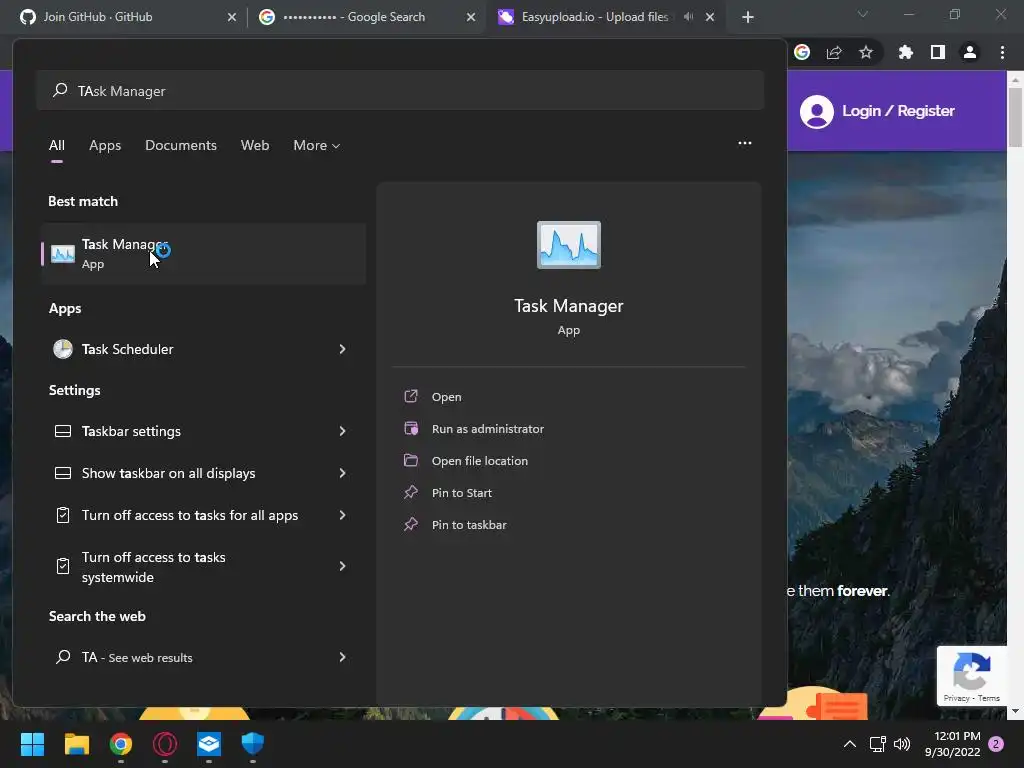Select the Apps search filter tab

tap(105, 146)
